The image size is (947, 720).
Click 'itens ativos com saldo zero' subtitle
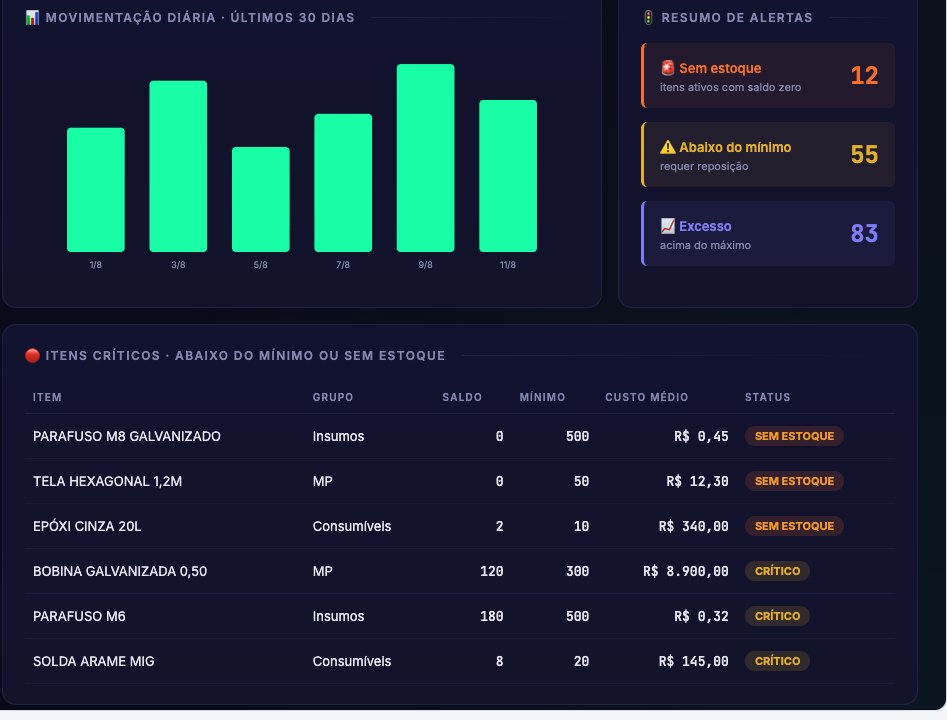click(730, 87)
